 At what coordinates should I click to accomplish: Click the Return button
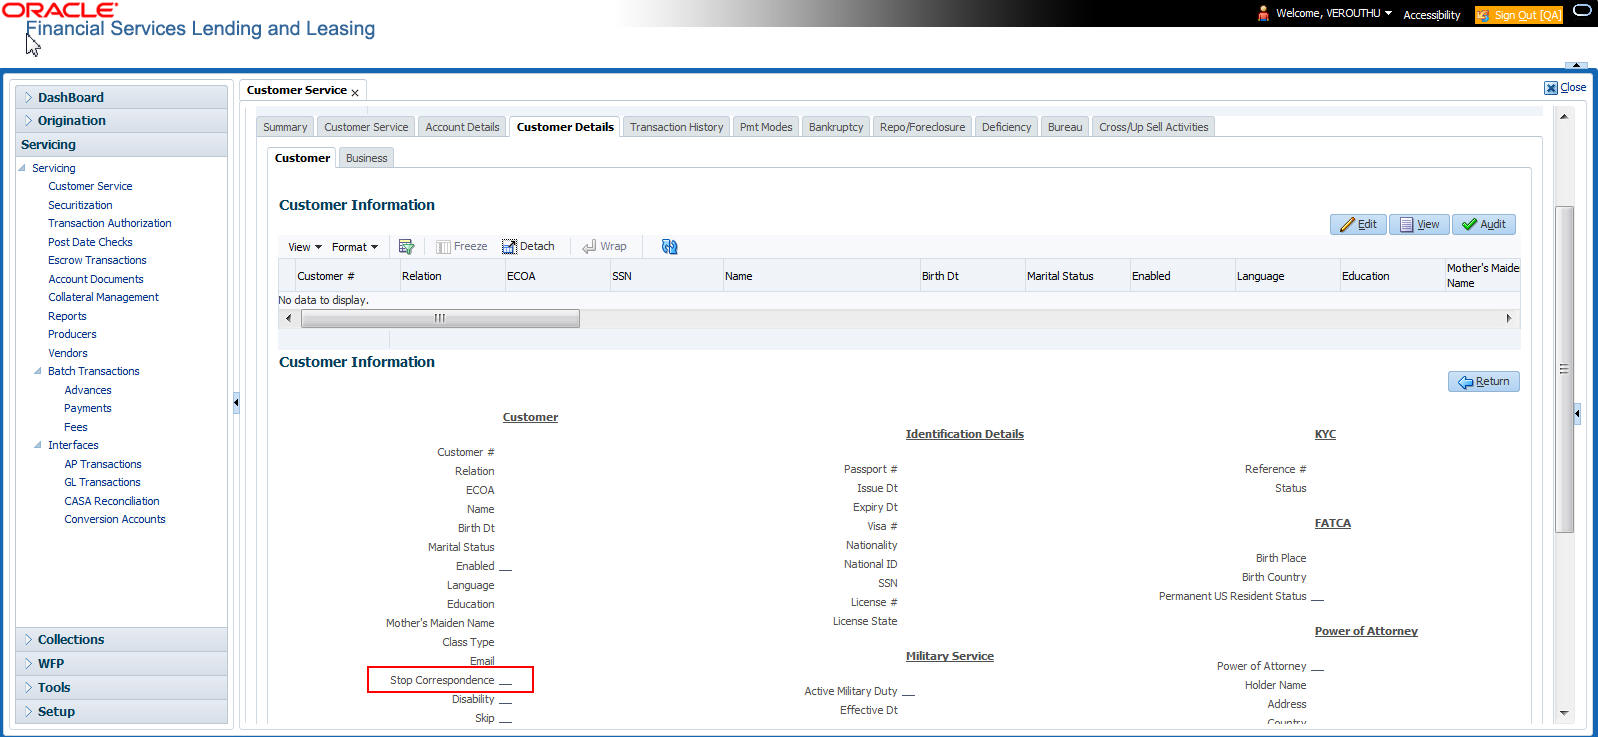click(x=1484, y=381)
